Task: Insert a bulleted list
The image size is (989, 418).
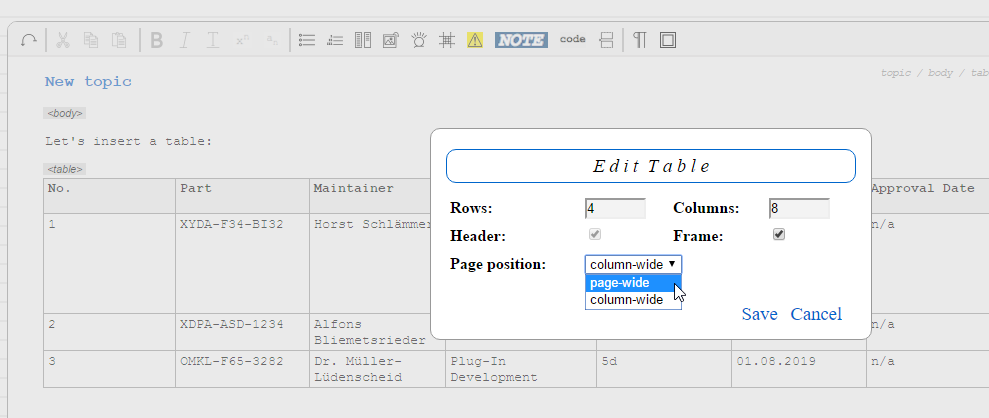Action: pyautogui.click(x=307, y=40)
